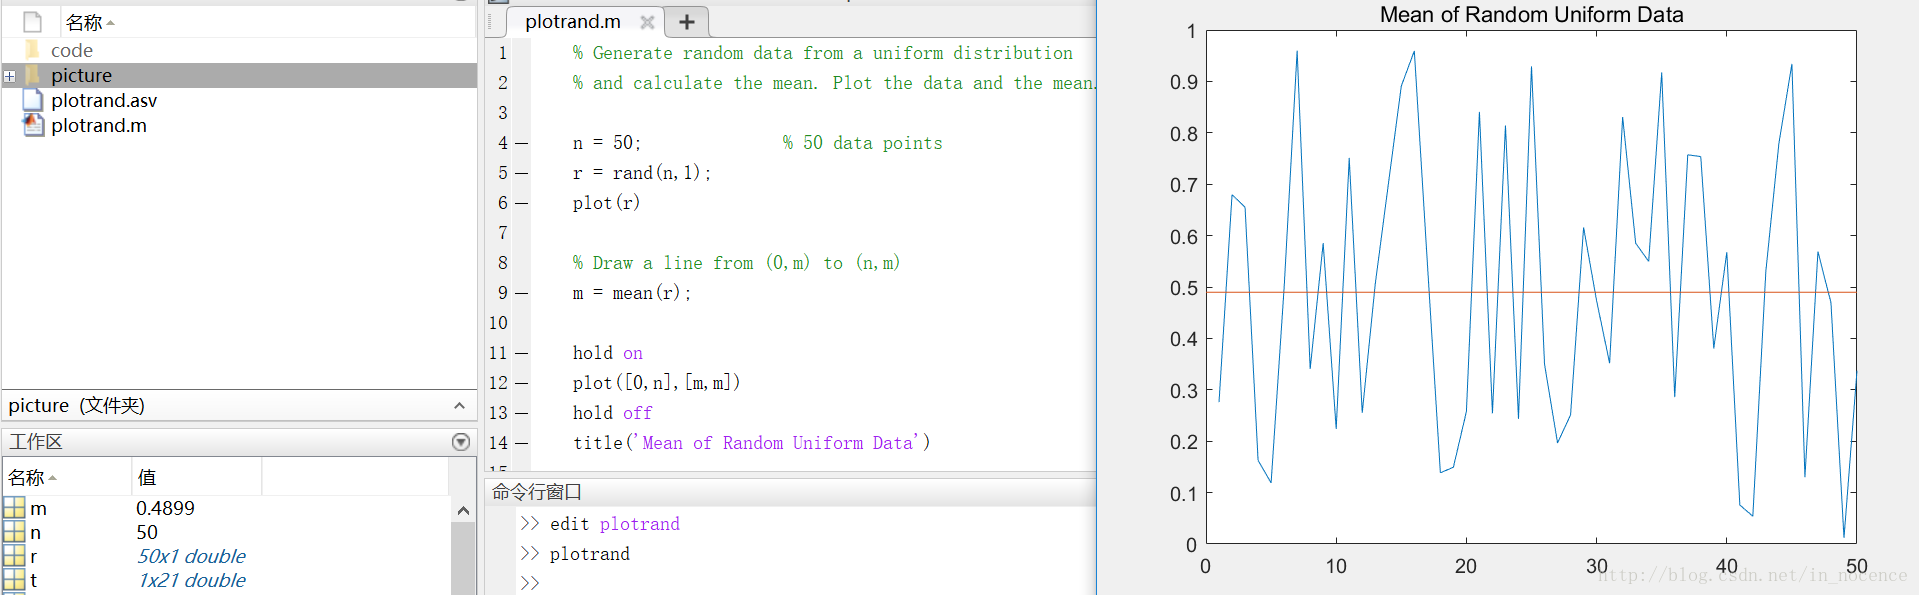
Task: Switch to the plotrand.m tab
Action: click(573, 22)
